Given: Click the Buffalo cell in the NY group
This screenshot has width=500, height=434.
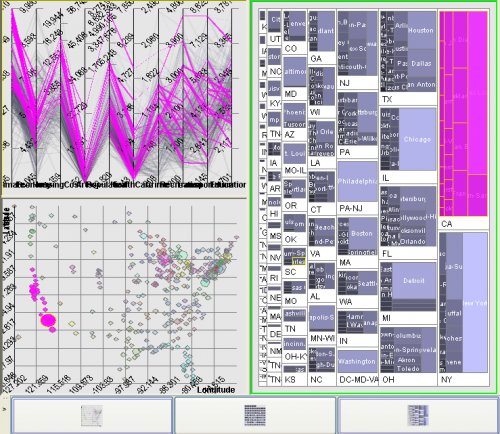Looking at the screenshot, I should [x=454, y=314].
